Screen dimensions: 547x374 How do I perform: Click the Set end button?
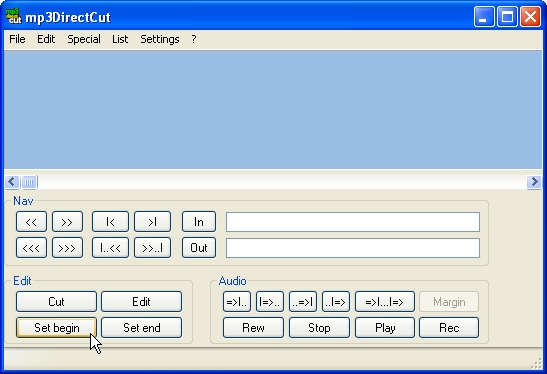(141, 328)
